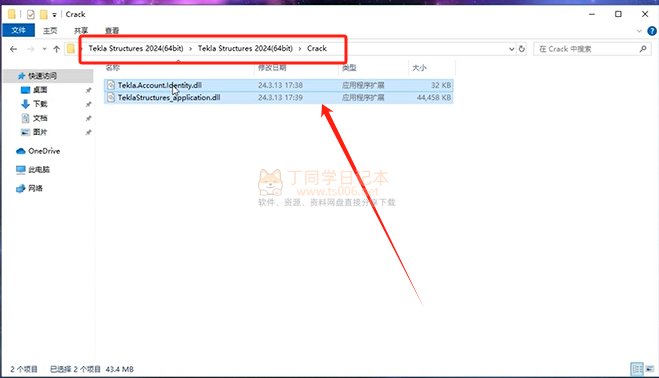Image resolution: width=659 pixels, height=378 pixels.
Task: Open 下载 folder in the sidebar
Action: tap(40, 104)
